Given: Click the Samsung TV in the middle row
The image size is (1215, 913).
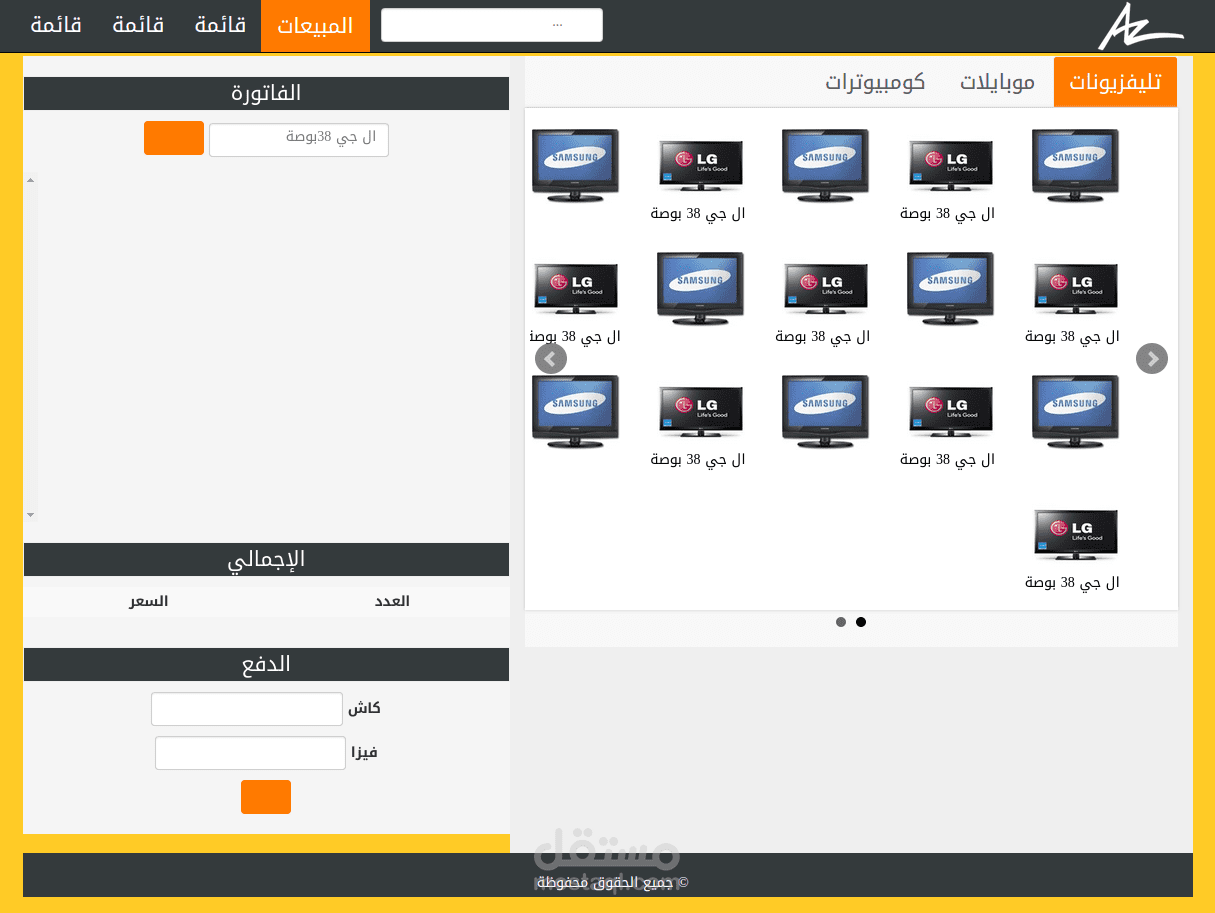Looking at the screenshot, I should tap(700, 289).
